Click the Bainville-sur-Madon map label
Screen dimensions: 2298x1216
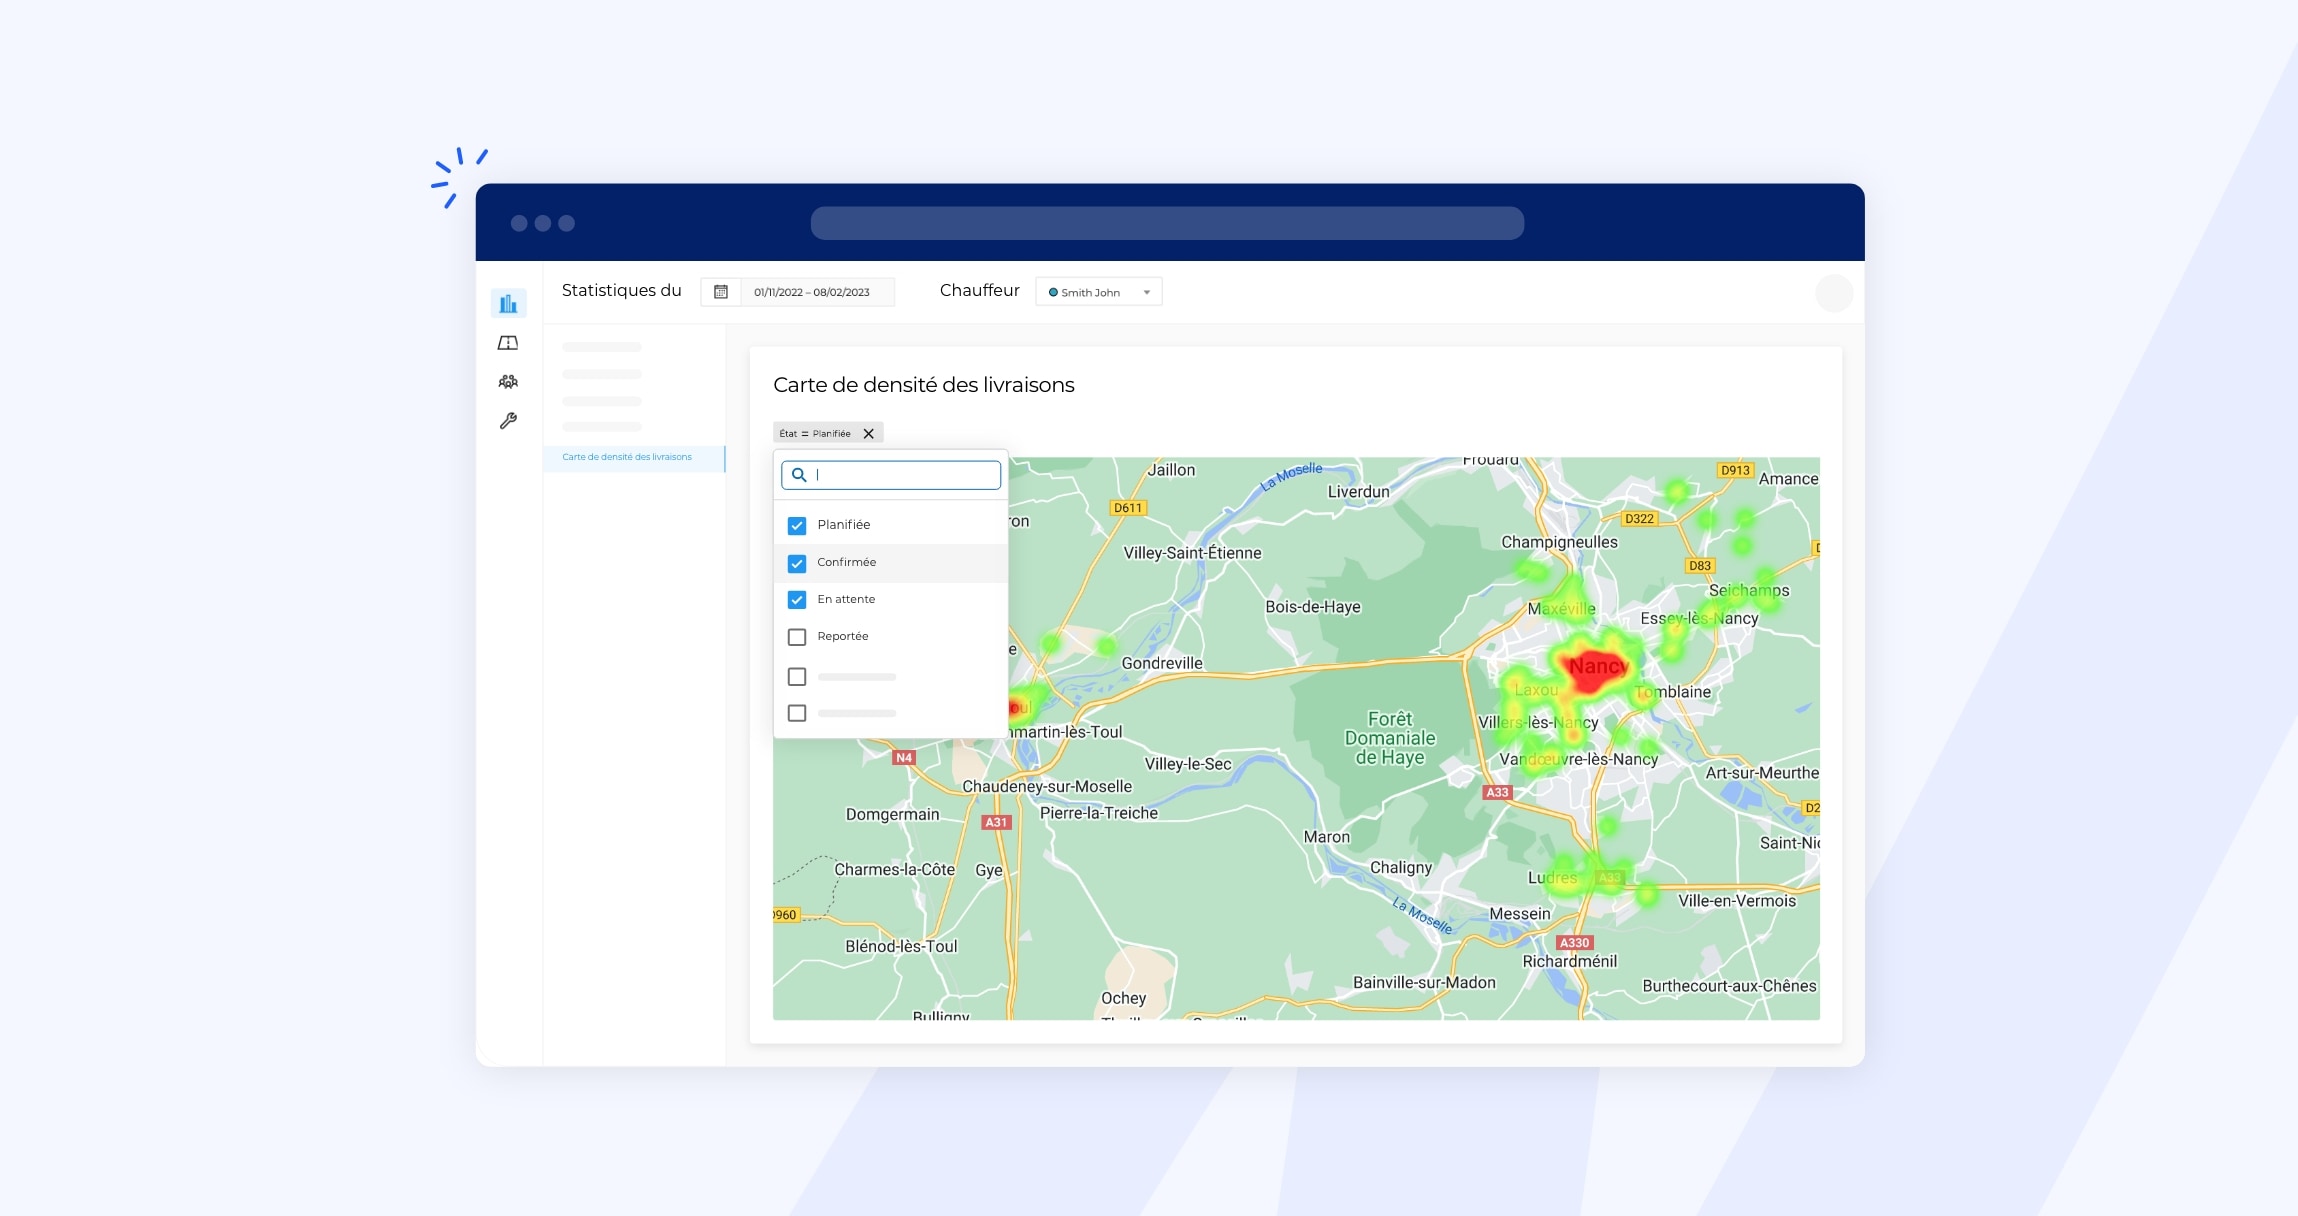[x=1424, y=982]
